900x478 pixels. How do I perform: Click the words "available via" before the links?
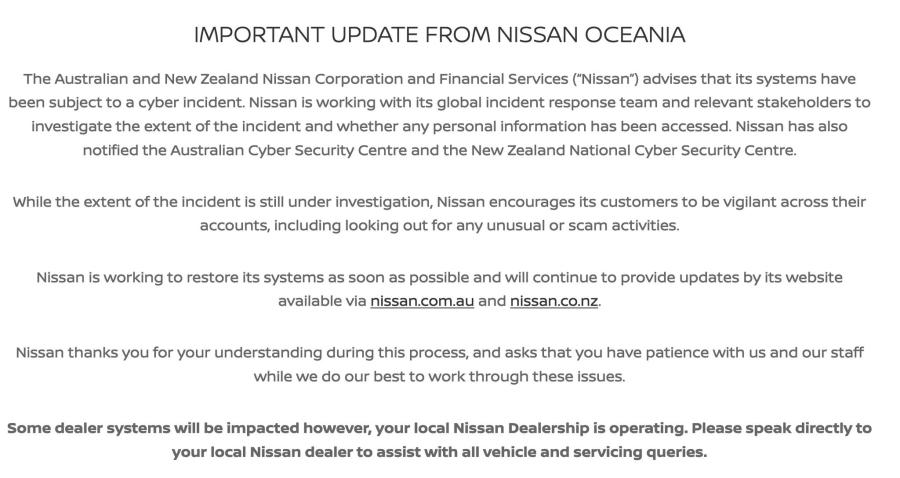[x=321, y=301]
